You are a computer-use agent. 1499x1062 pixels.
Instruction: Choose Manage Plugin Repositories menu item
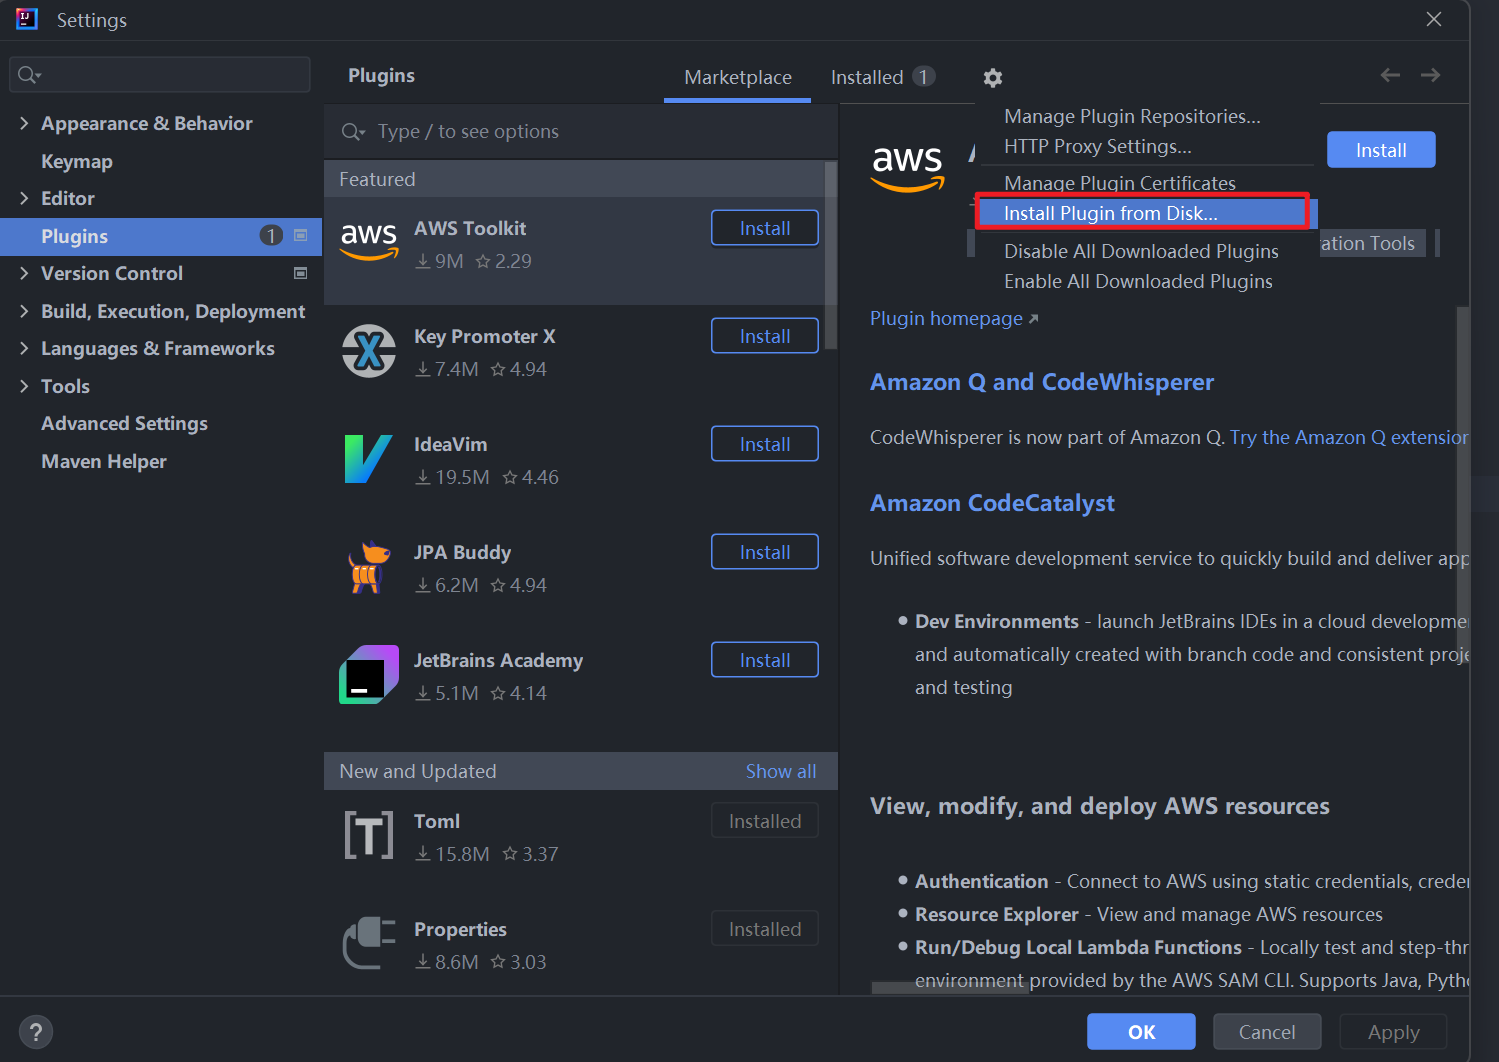click(1132, 116)
